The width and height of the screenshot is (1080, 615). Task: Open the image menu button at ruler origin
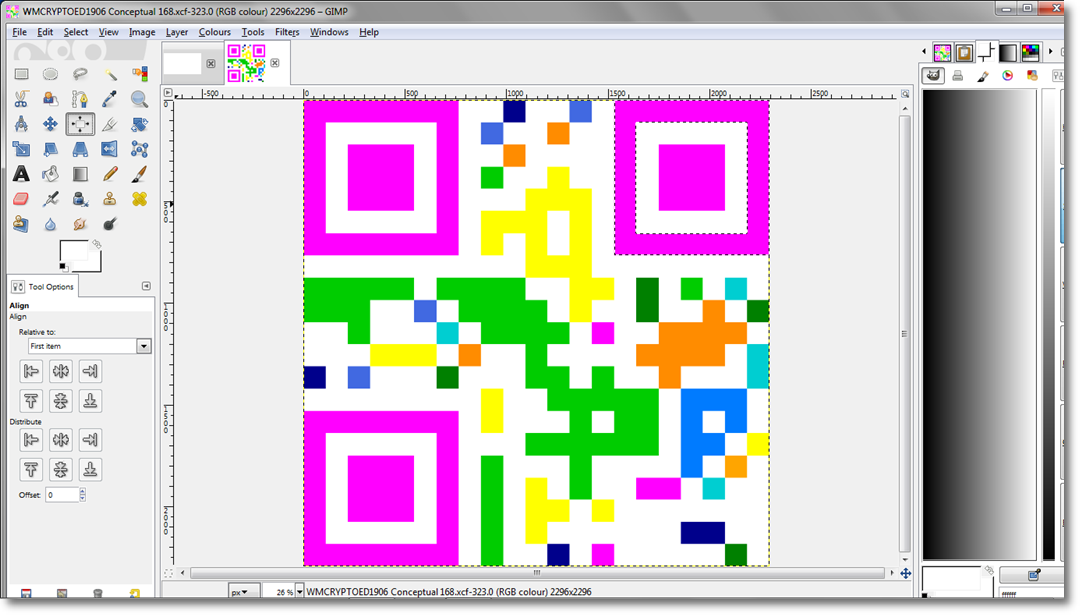coord(168,93)
